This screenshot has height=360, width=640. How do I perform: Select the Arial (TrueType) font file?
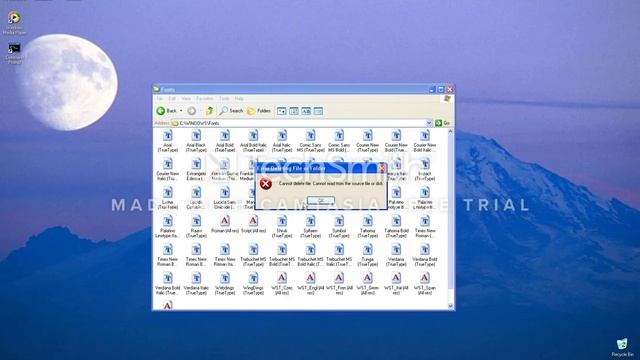click(168, 141)
